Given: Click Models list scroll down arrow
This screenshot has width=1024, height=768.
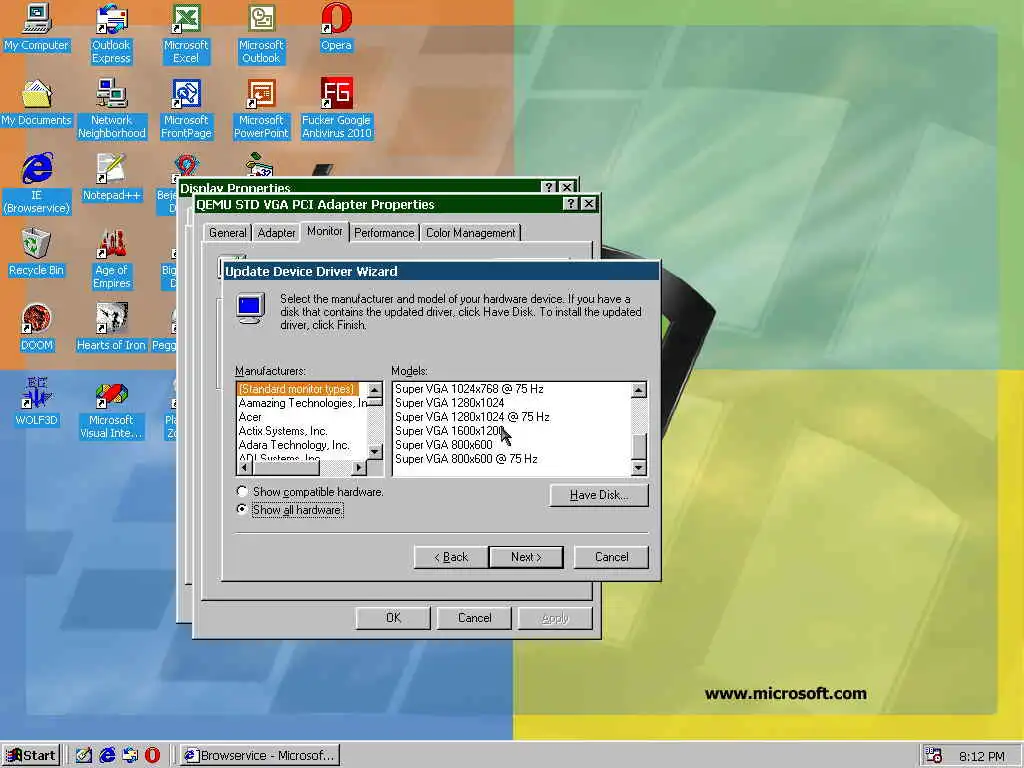Looking at the screenshot, I should coord(639,468).
